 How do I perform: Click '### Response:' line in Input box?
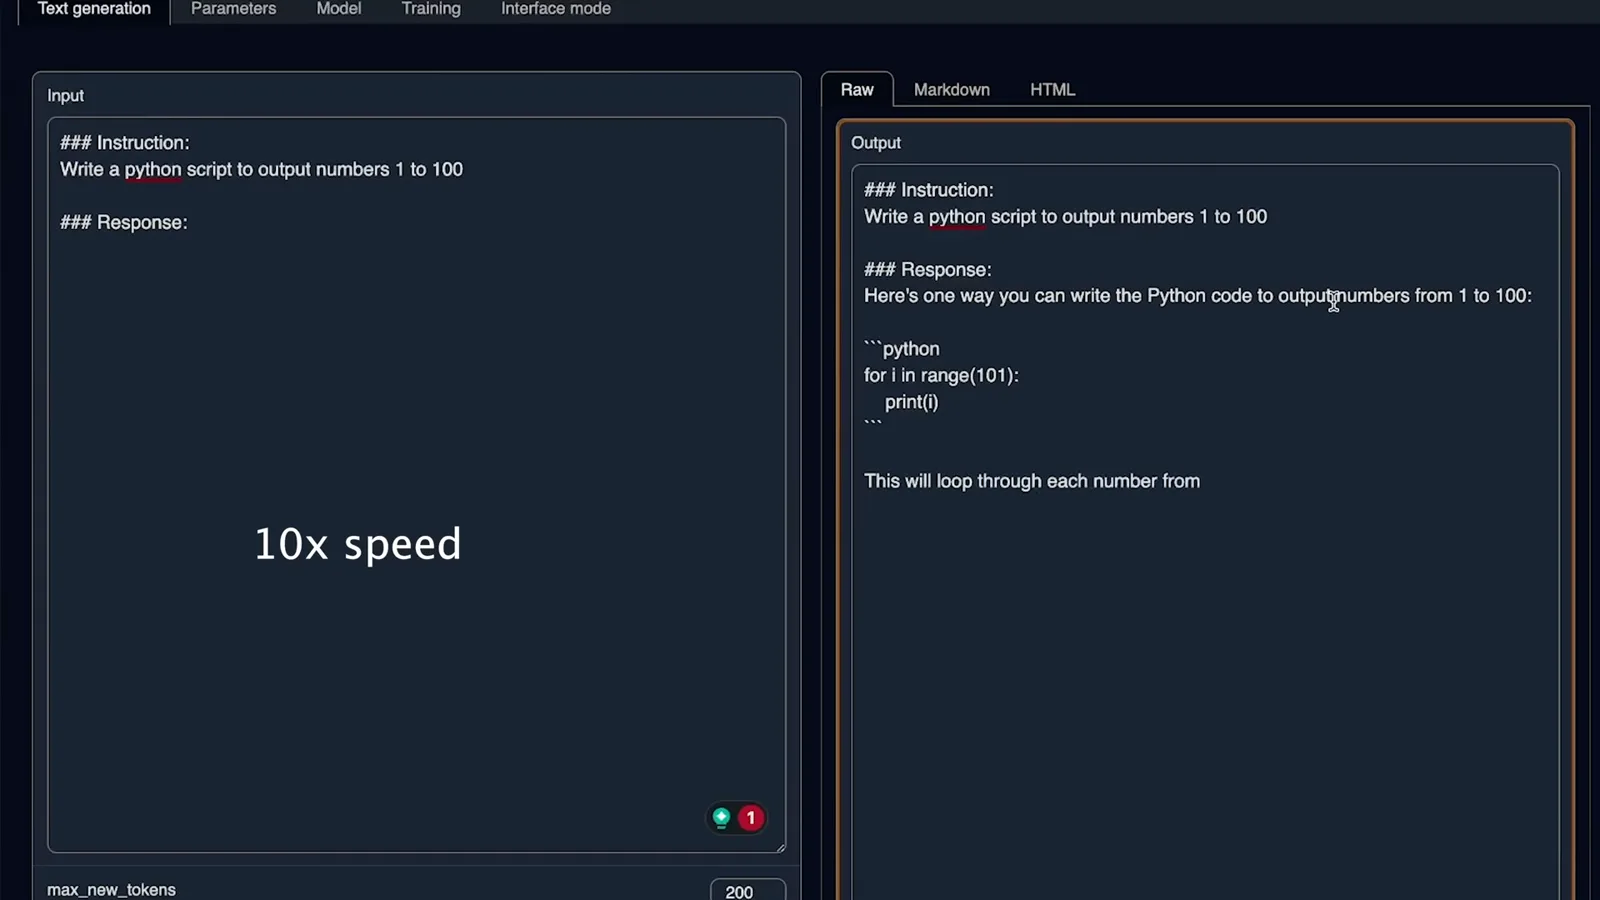124,223
